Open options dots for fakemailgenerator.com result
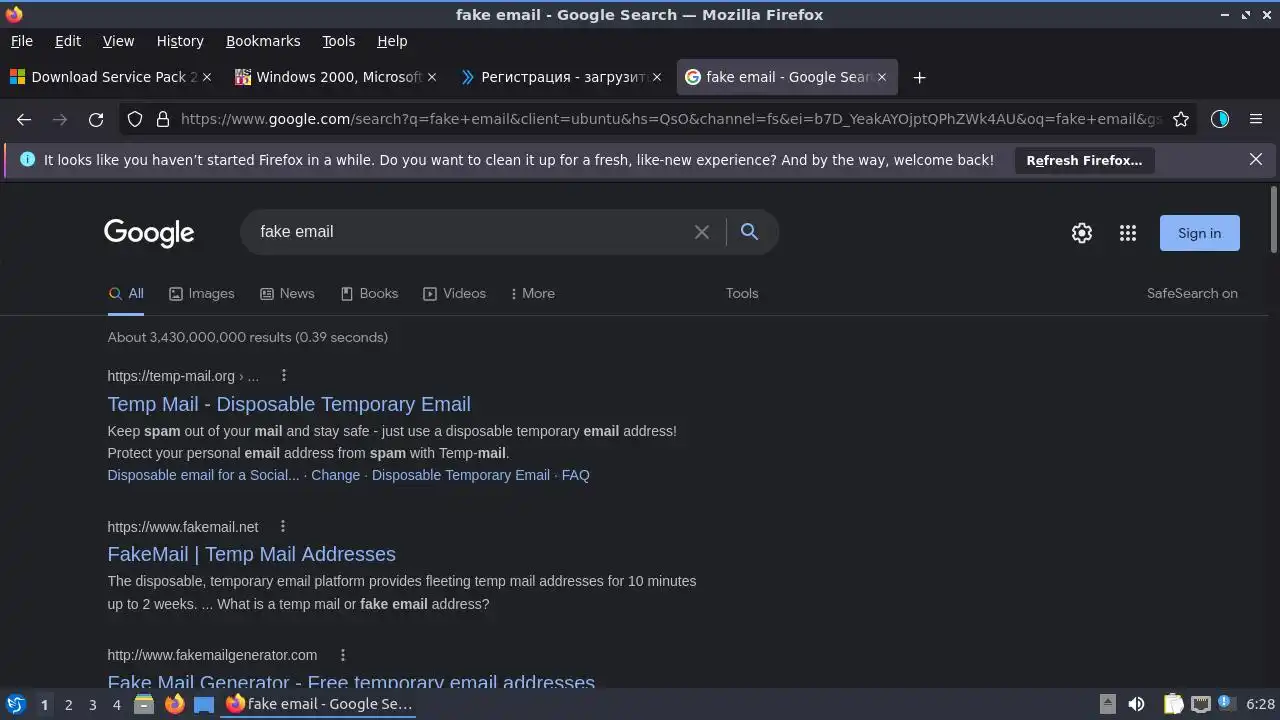This screenshot has height=720, width=1280. (x=343, y=655)
